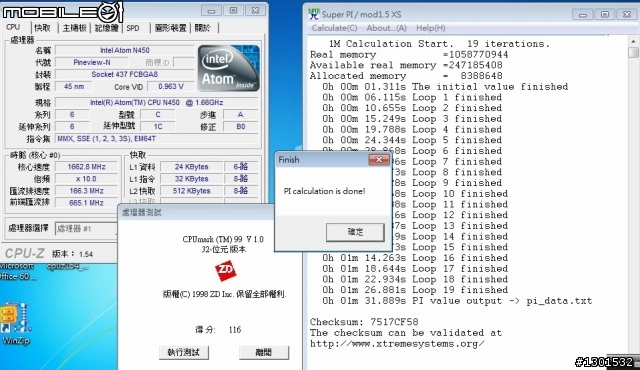This screenshot has height=370, width=640.
Task: Open the About...(A) menu in Super PI
Action: coord(386,28)
